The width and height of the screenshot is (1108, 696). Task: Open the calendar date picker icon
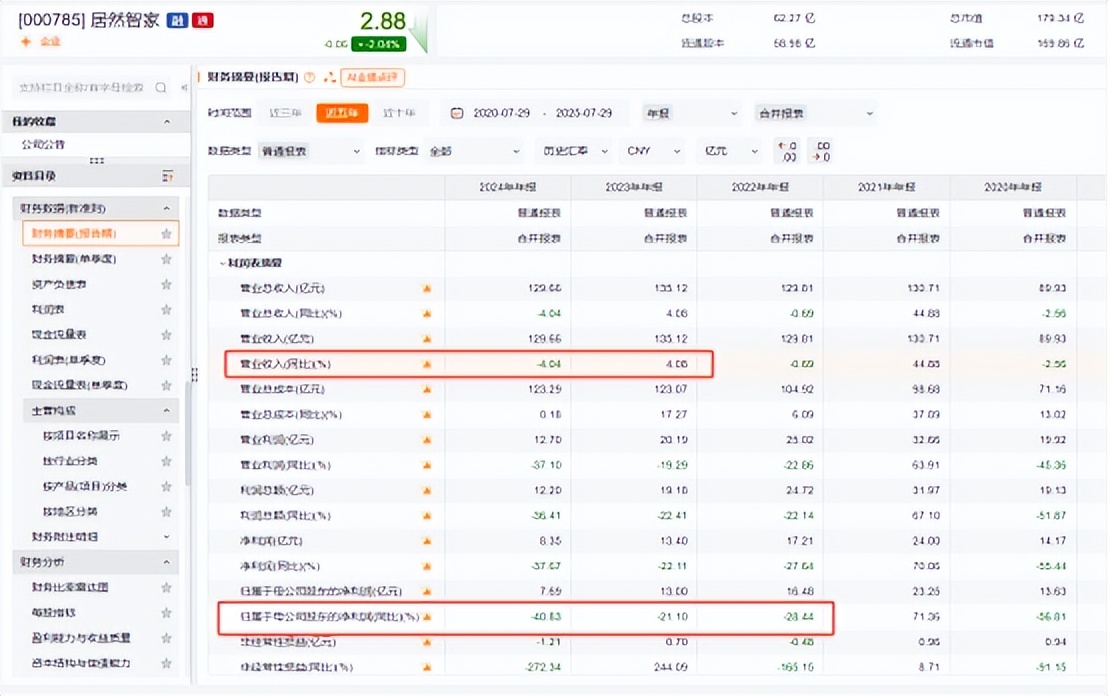(455, 113)
